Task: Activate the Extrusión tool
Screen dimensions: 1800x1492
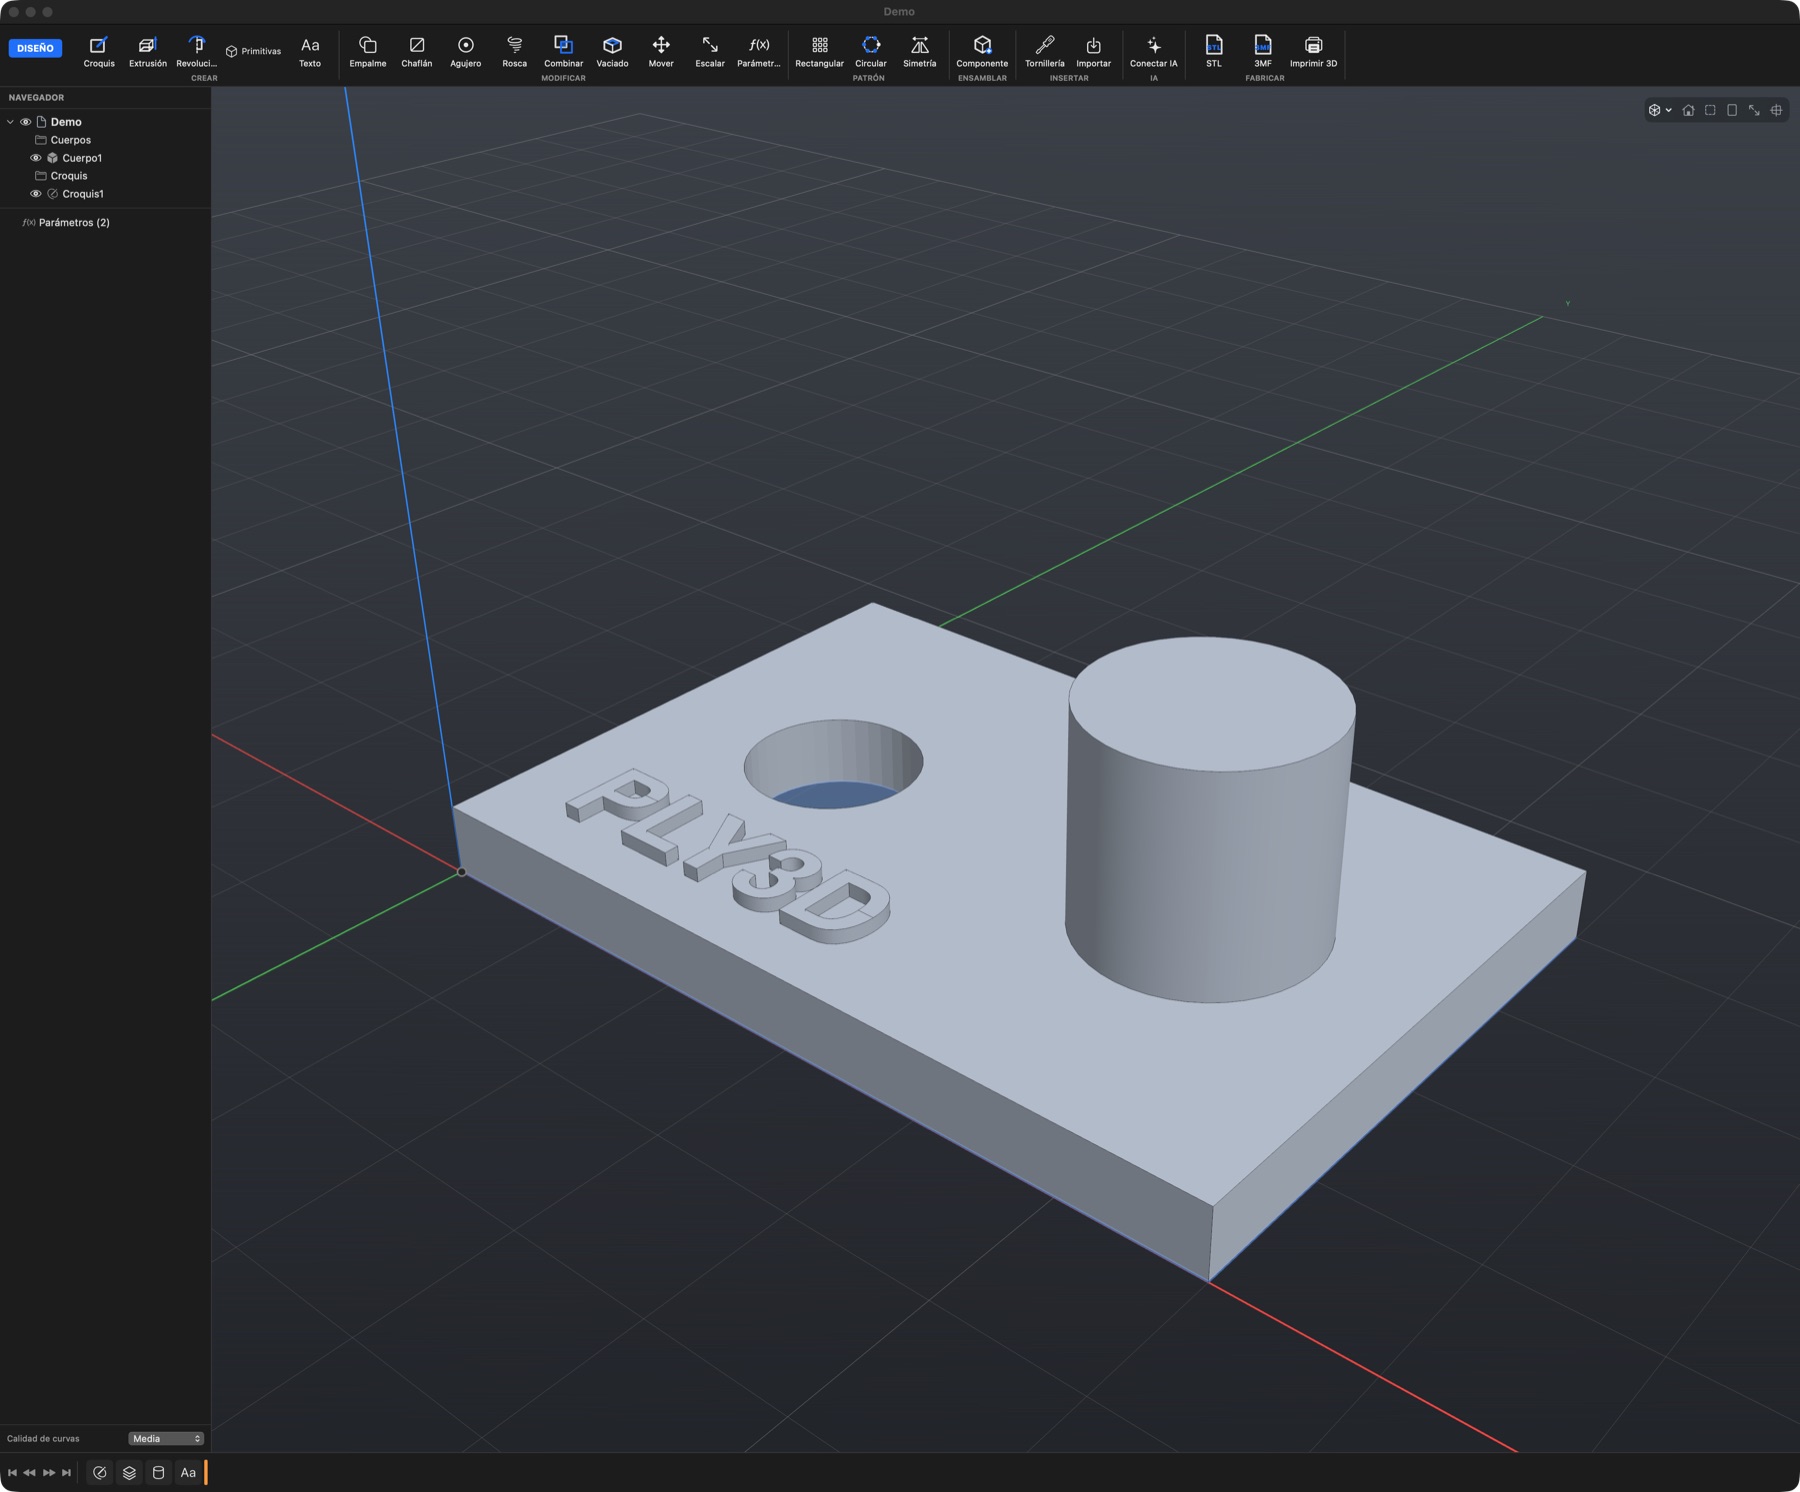Action: [147, 52]
